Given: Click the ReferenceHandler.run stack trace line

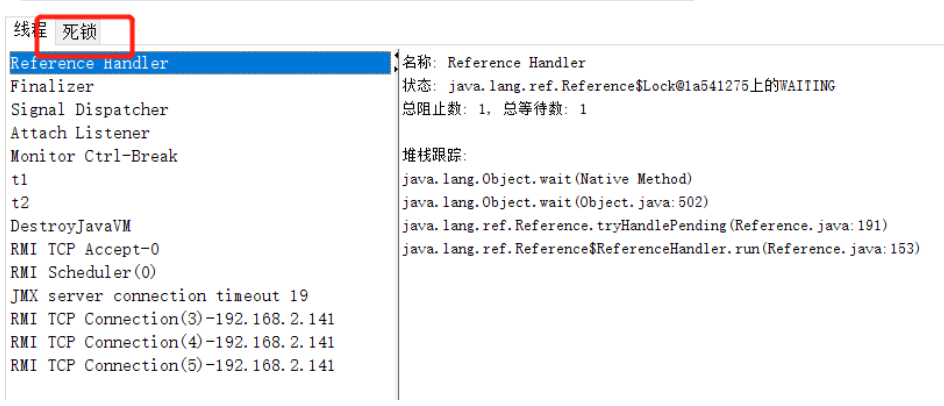Looking at the screenshot, I should [x=661, y=249].
